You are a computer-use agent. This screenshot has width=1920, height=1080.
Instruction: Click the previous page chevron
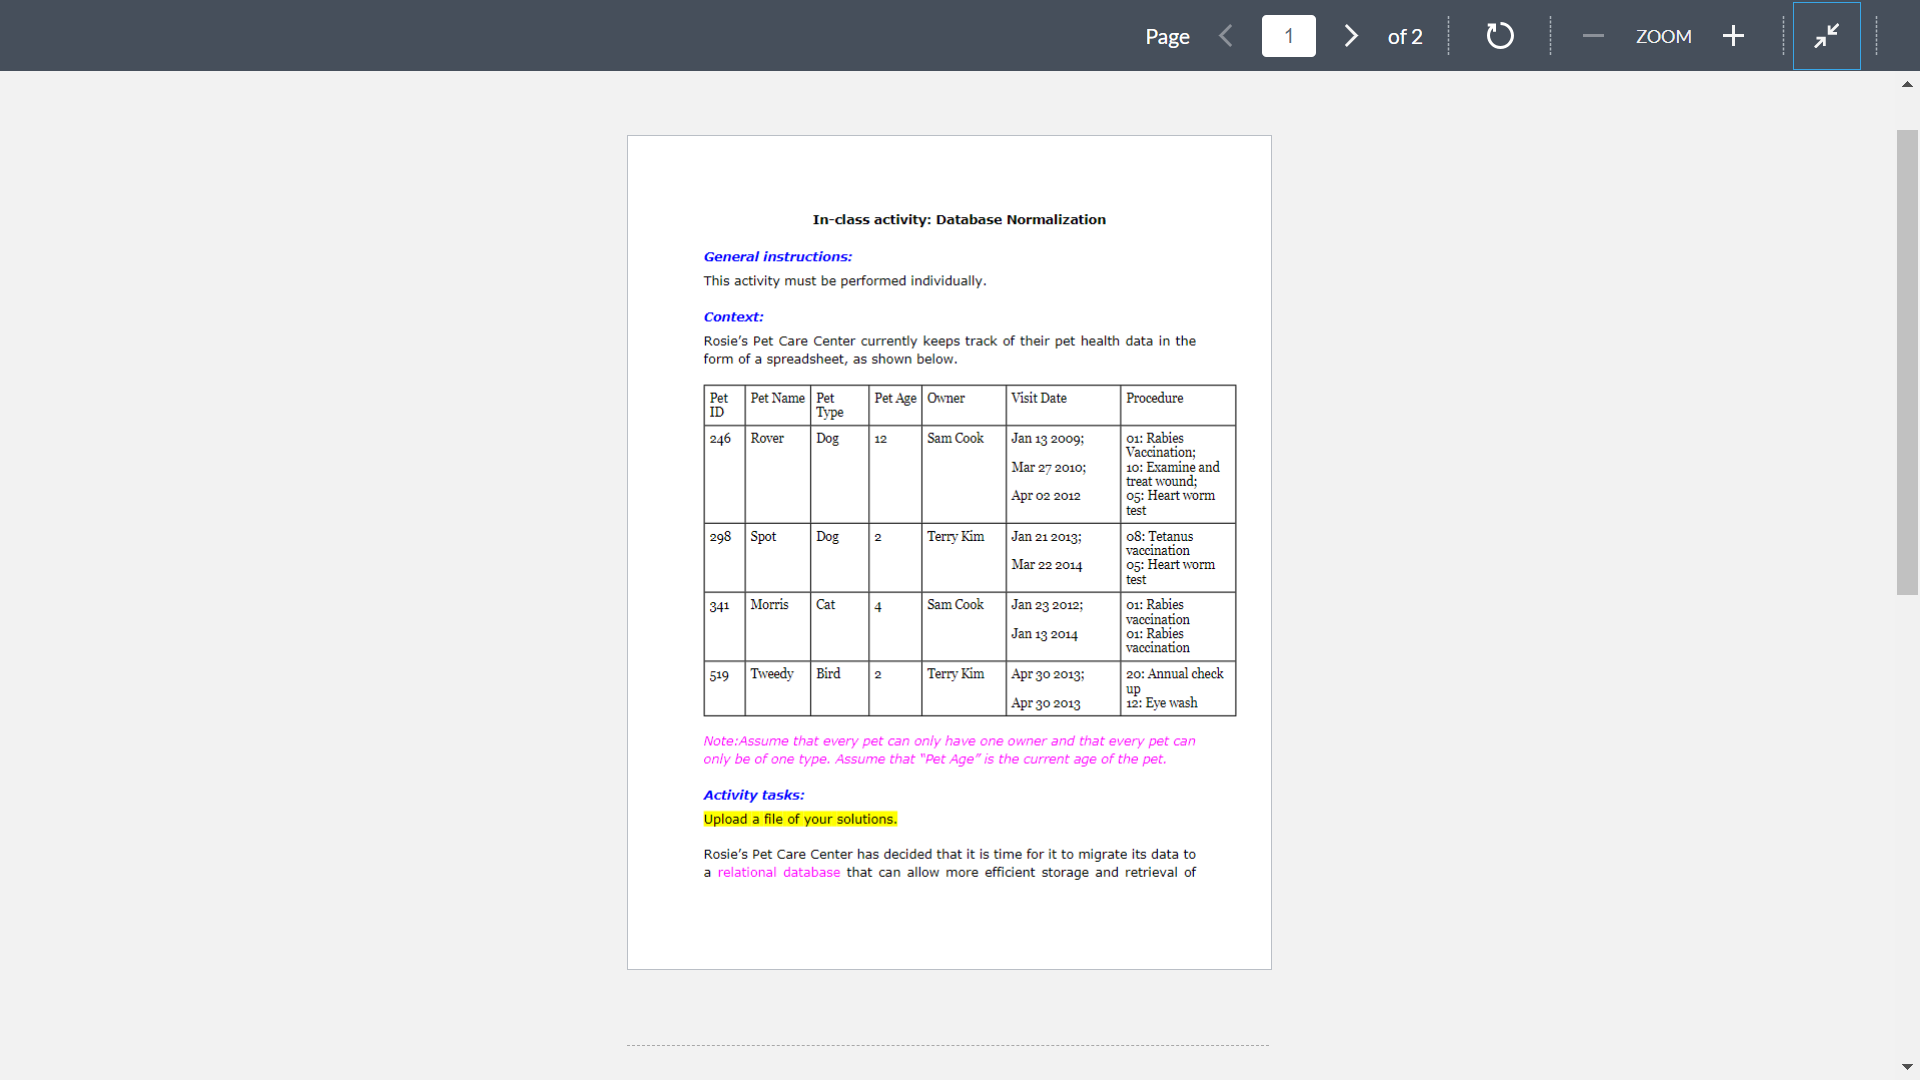[1225, 36]
